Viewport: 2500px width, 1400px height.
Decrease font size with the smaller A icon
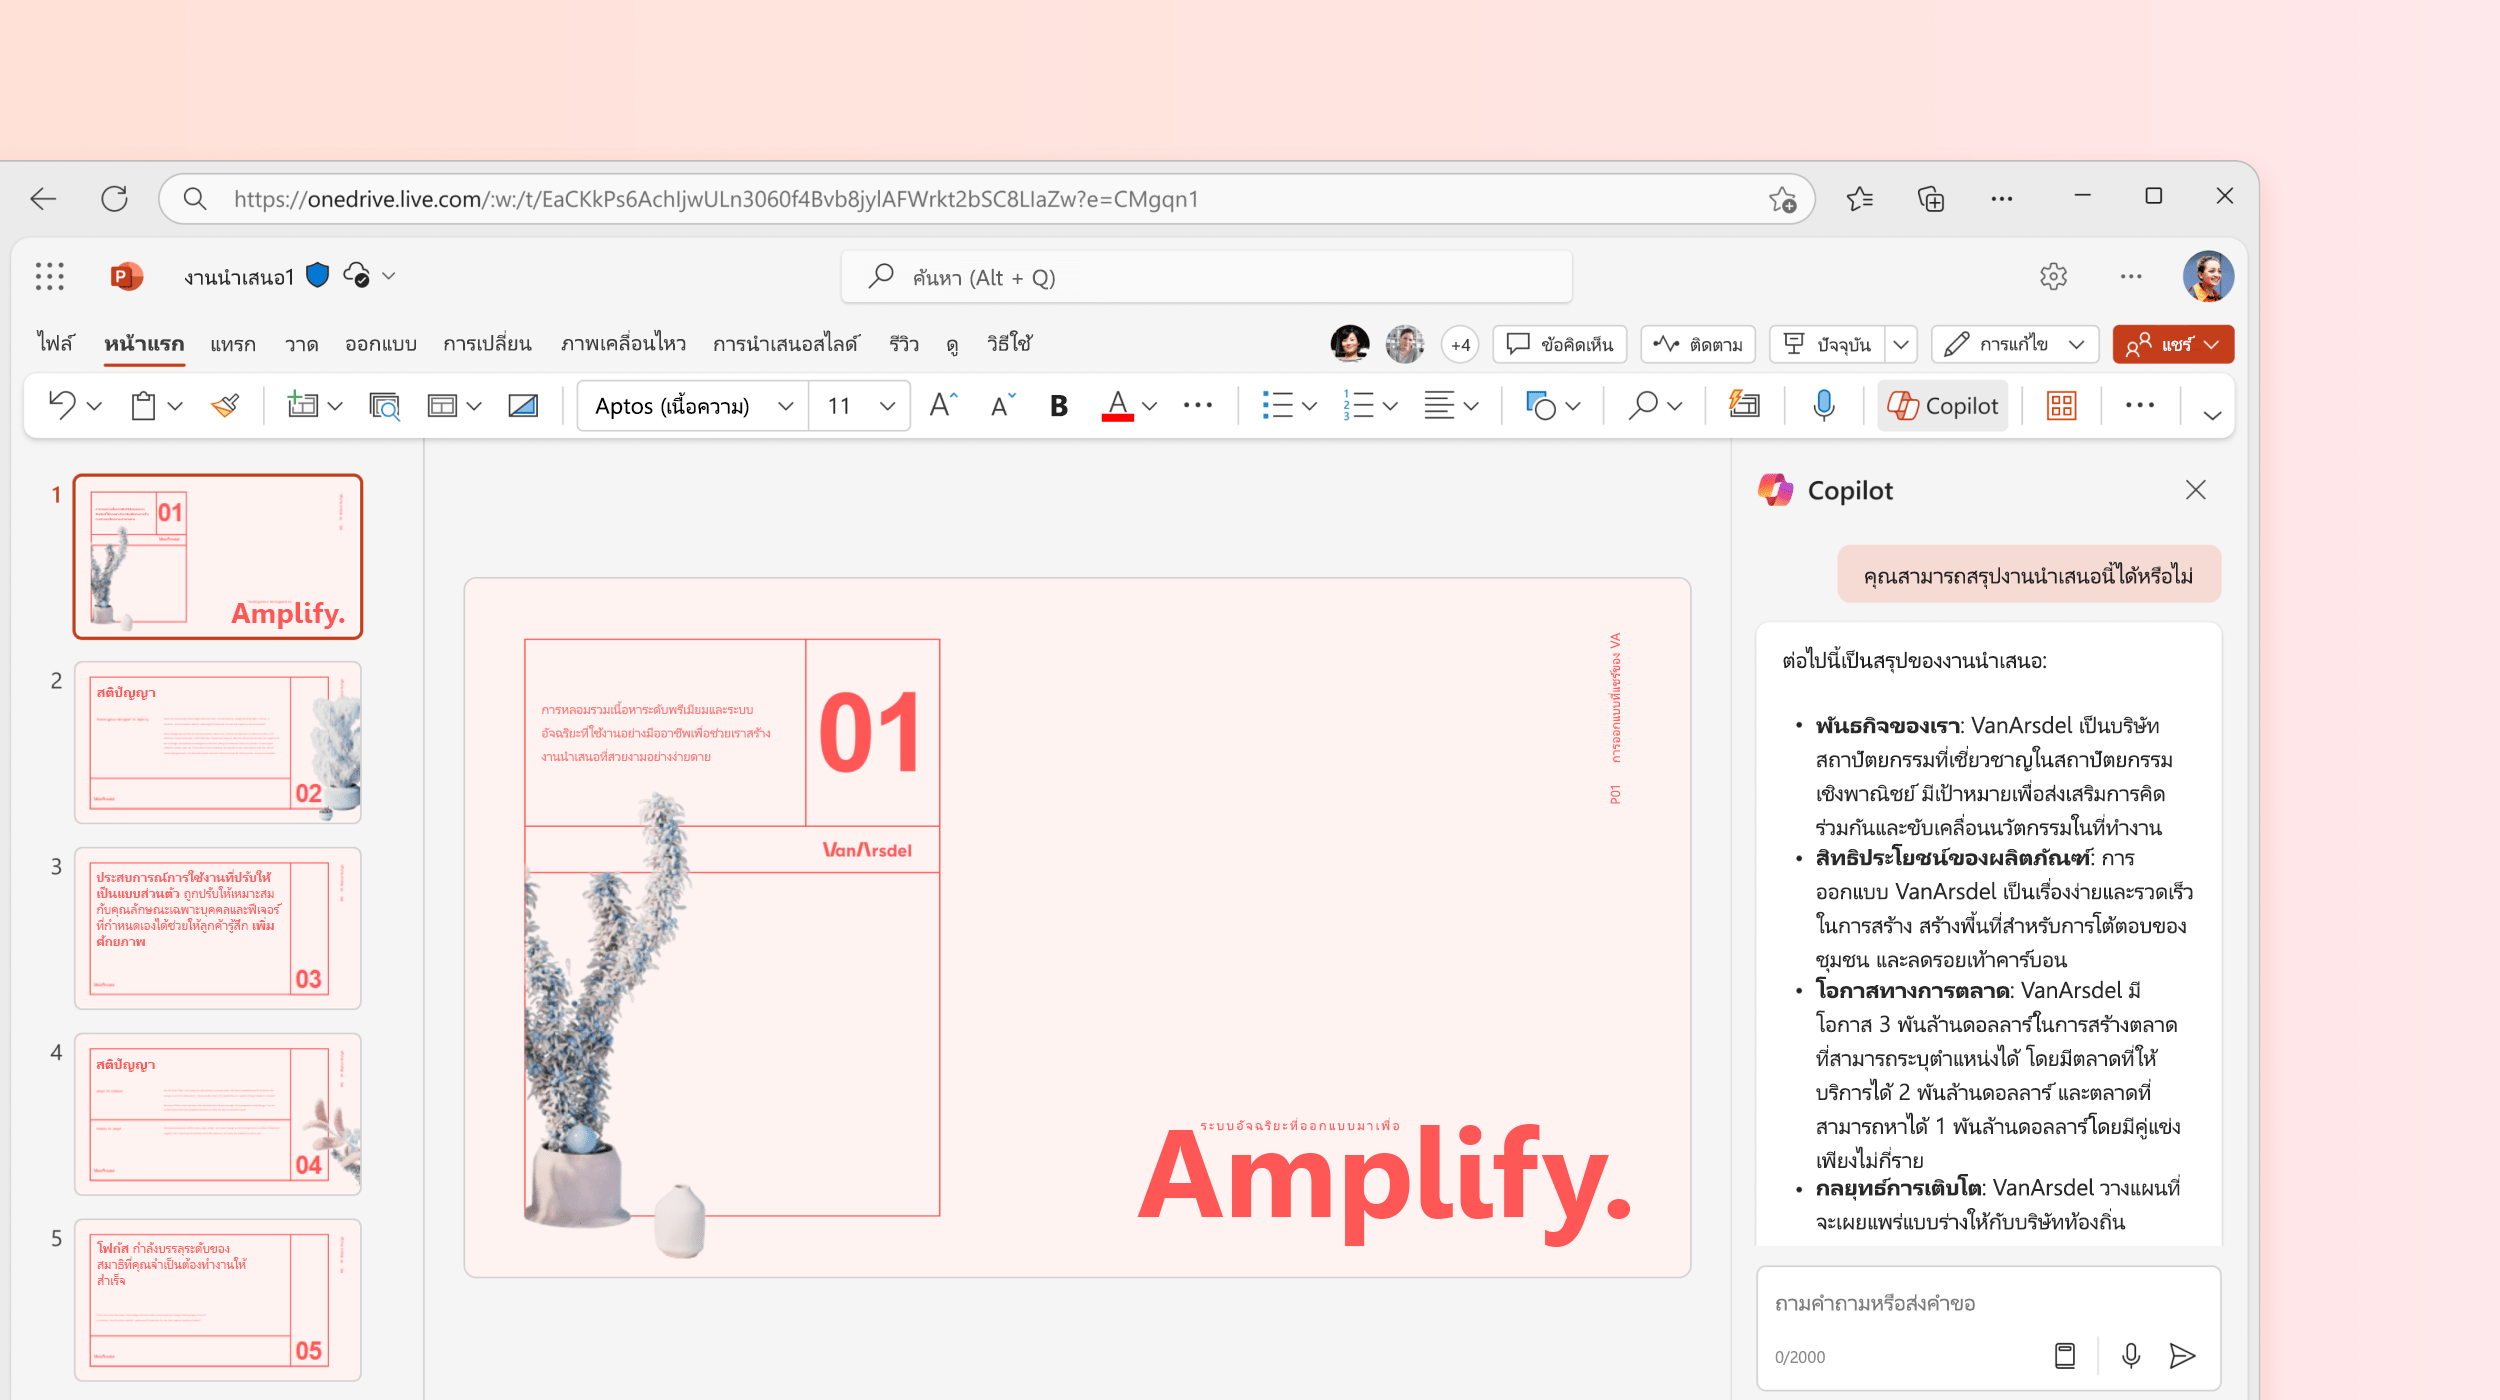pos(1003,405)
